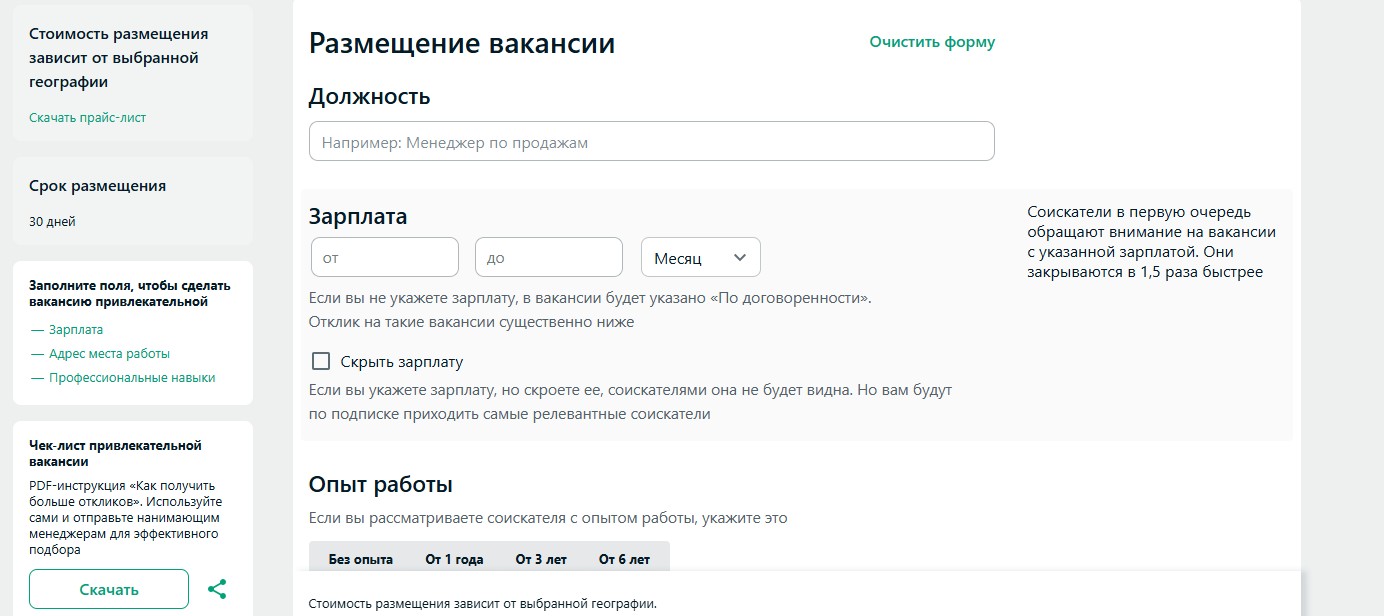Choose the От 6 лет experience option
The image size is (1384, 616).
[624, 559]
